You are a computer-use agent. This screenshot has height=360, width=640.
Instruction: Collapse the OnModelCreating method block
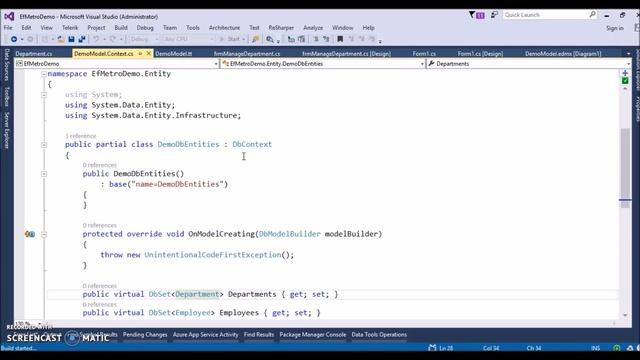(x=44, y=234)
